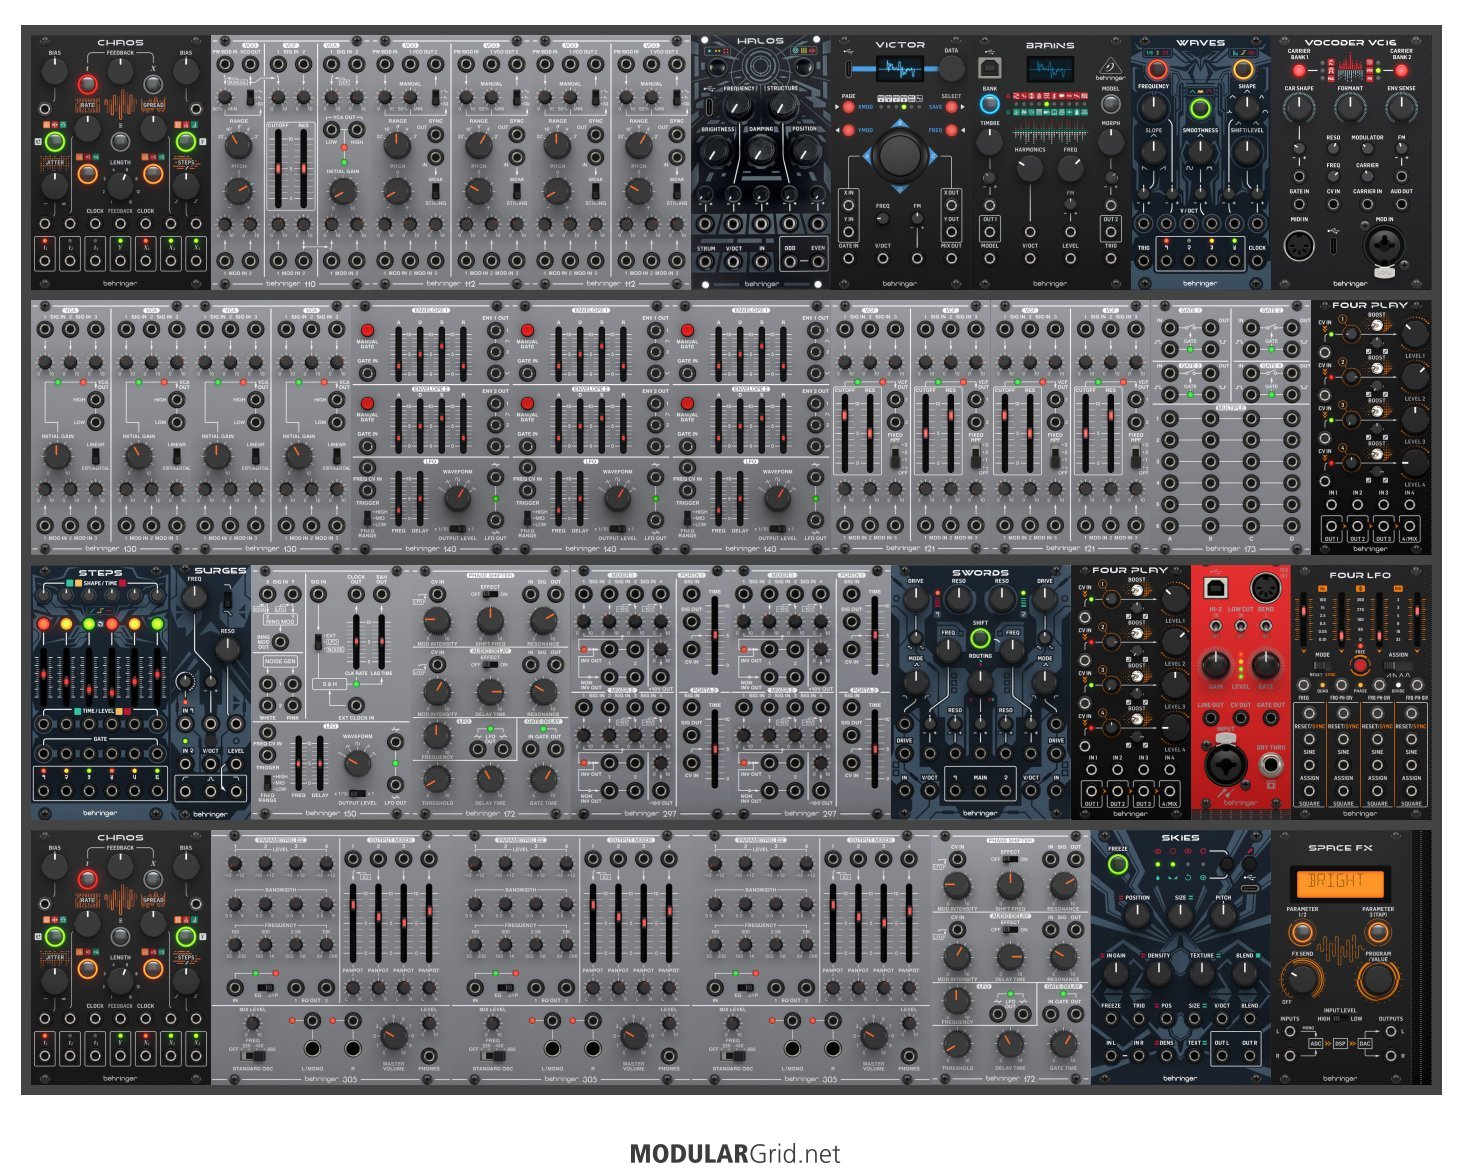Click the USB port on the Skies module
Viewport: 1472px width, 1175px height.
[1248, 886]
